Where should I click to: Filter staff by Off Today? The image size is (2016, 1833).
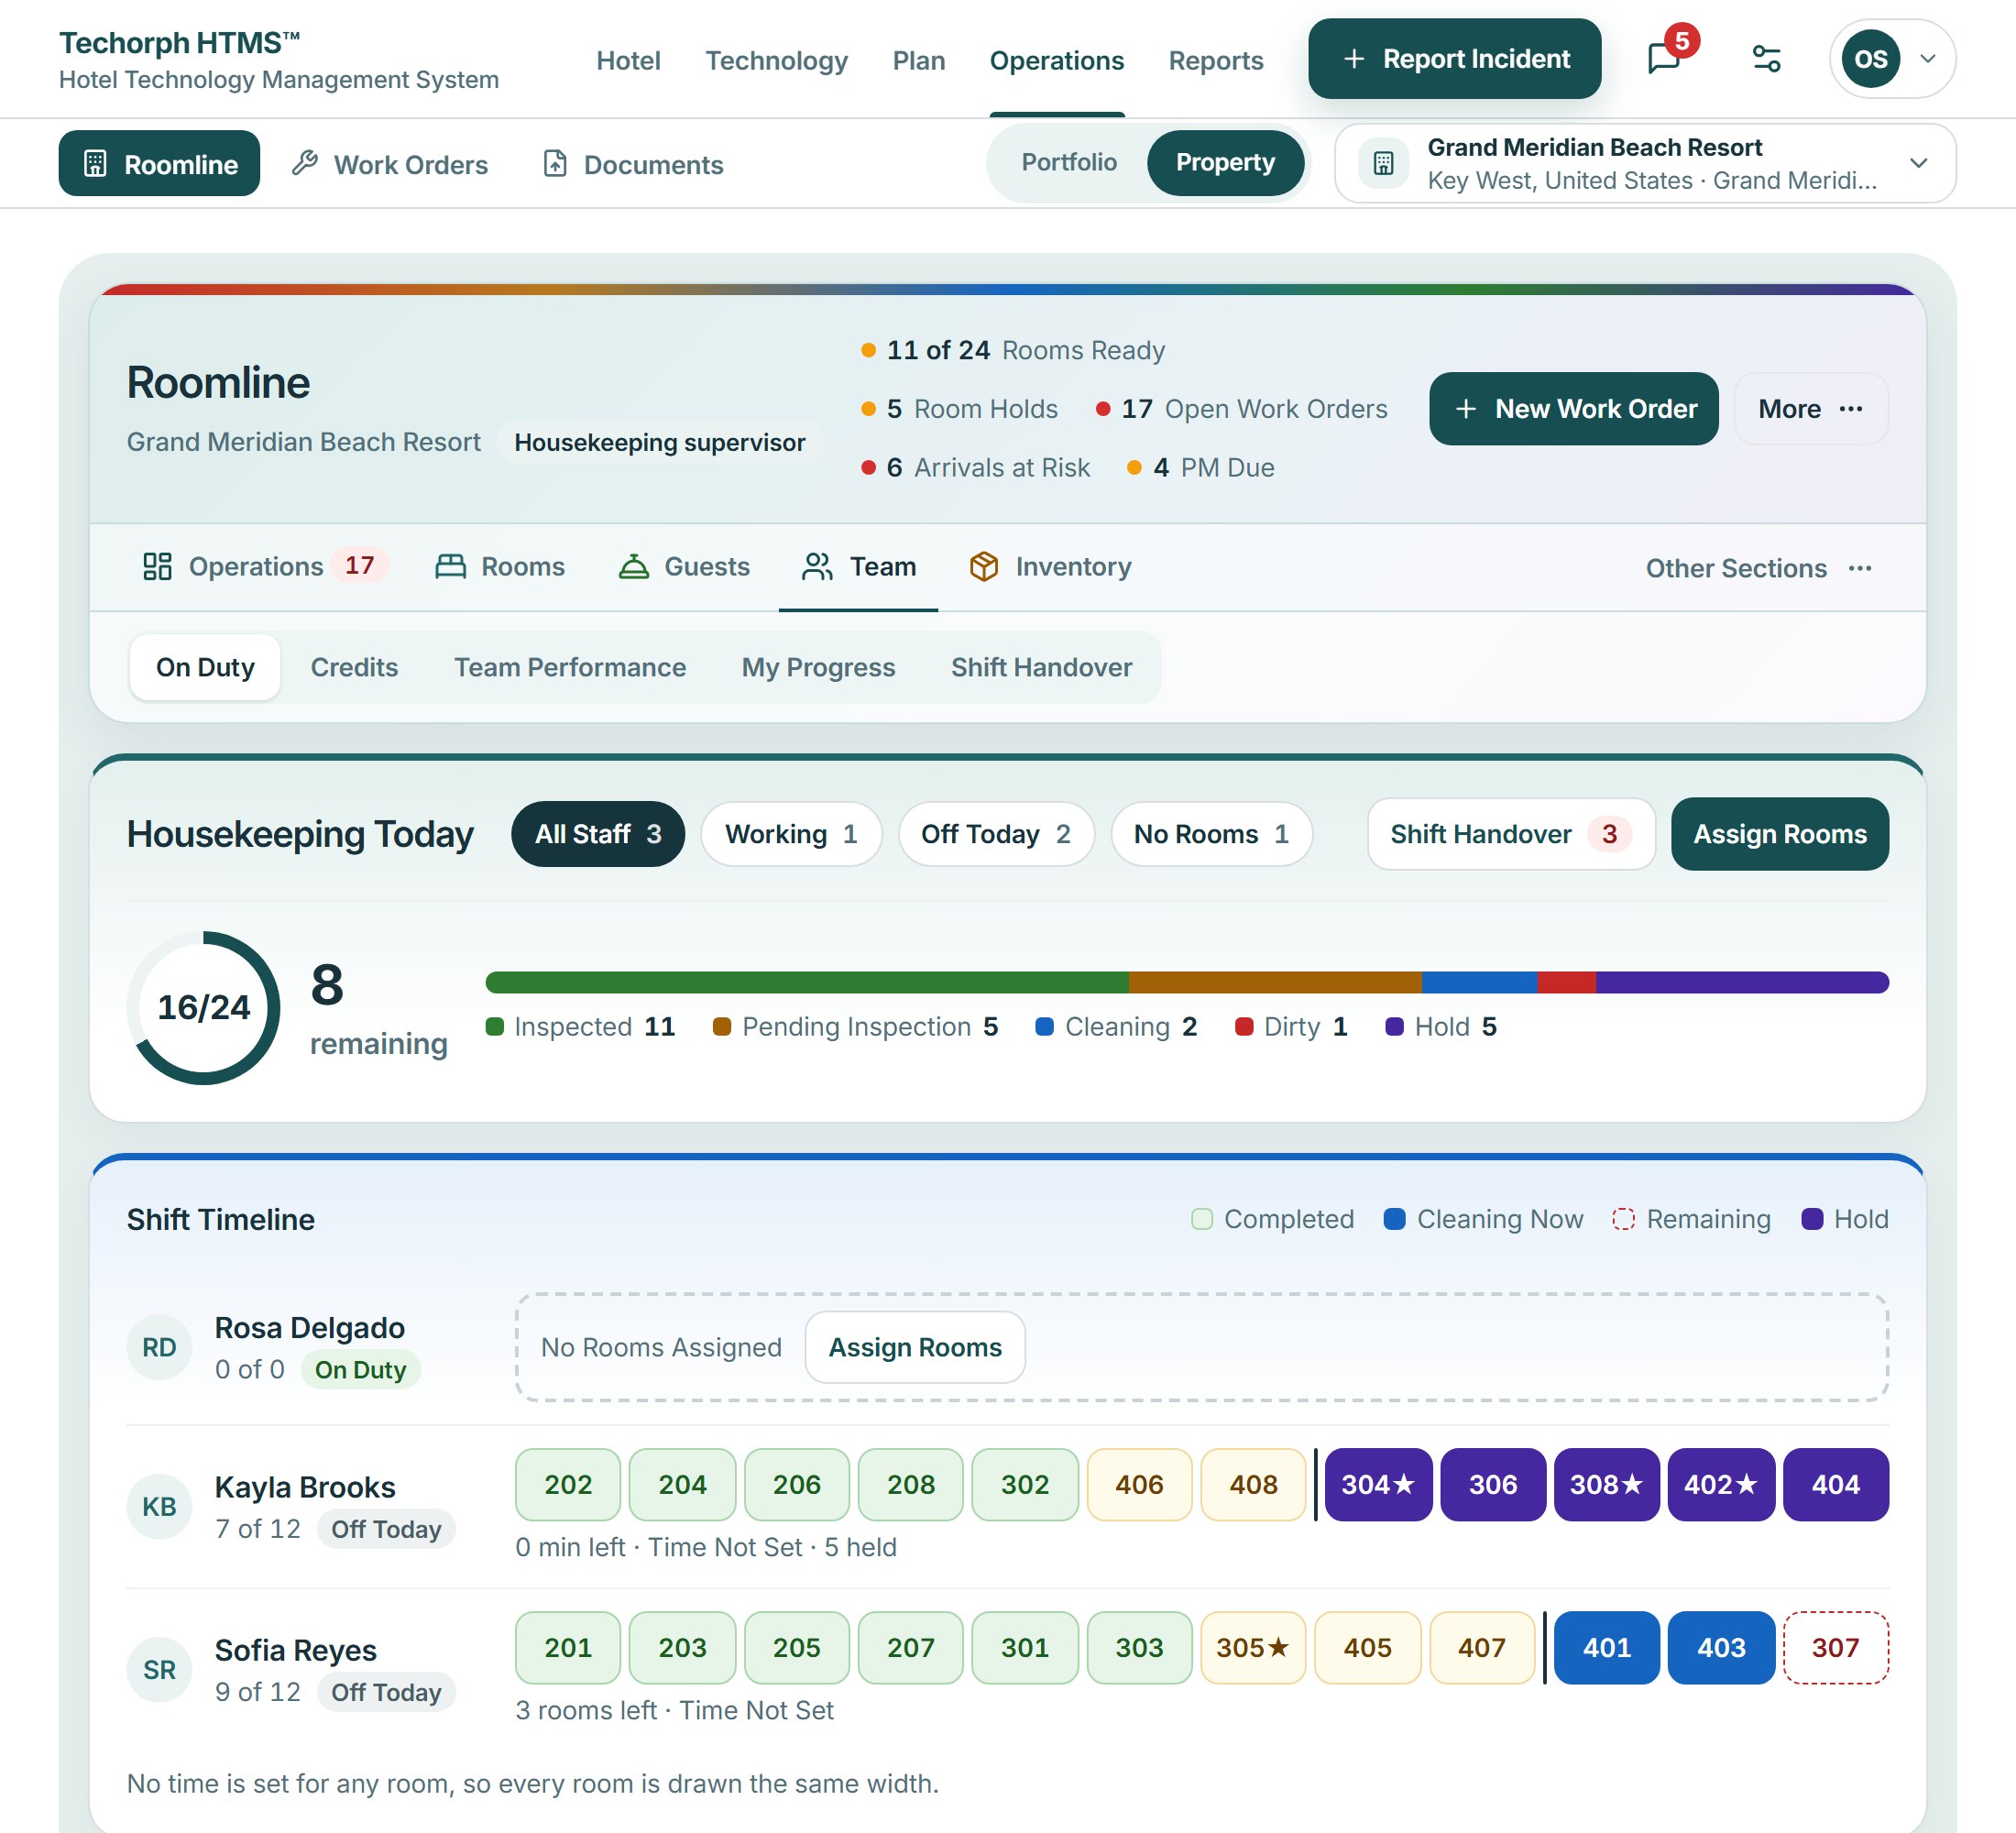996,834
